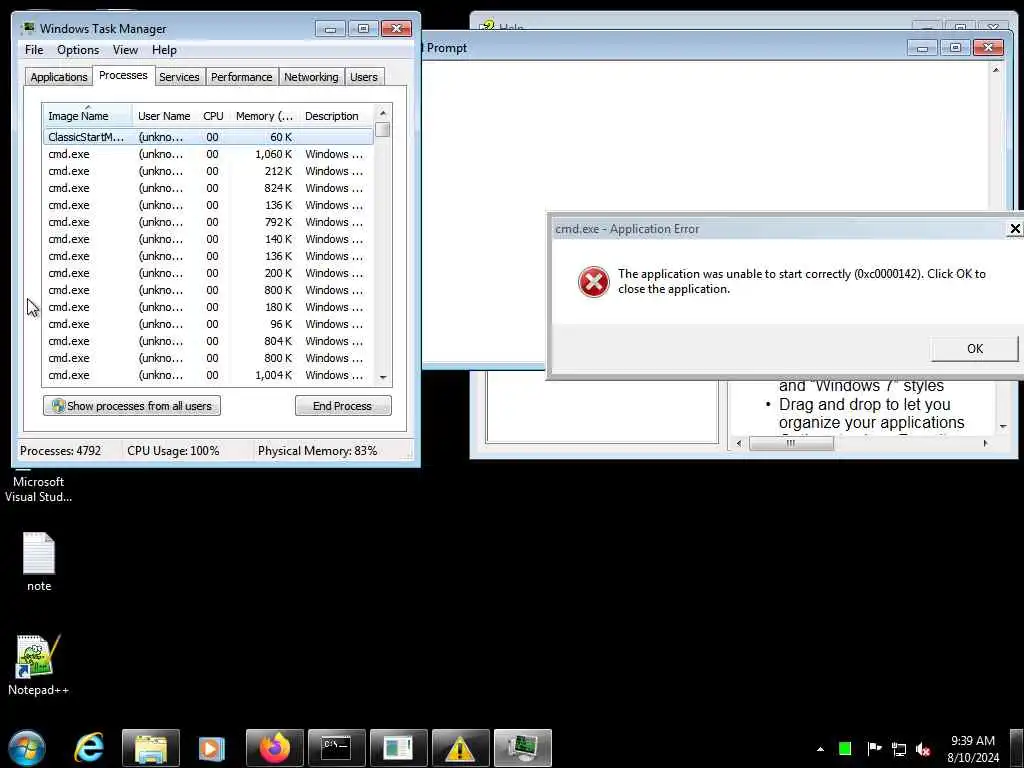Select the cmd.exe row using 212 K

(208, 171)
